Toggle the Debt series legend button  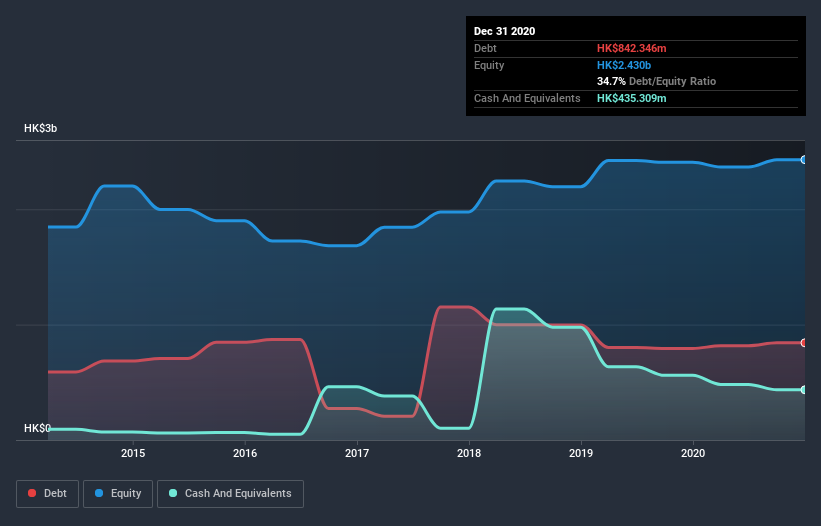click(47, 494)
